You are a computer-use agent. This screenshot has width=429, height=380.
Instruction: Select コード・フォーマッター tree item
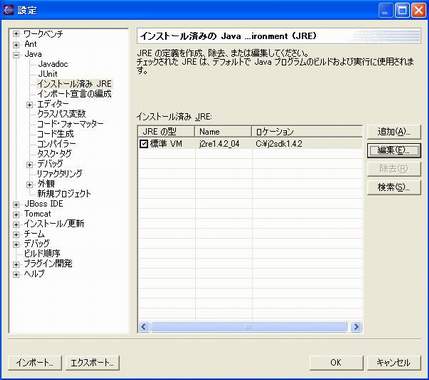tap(70, 124)
